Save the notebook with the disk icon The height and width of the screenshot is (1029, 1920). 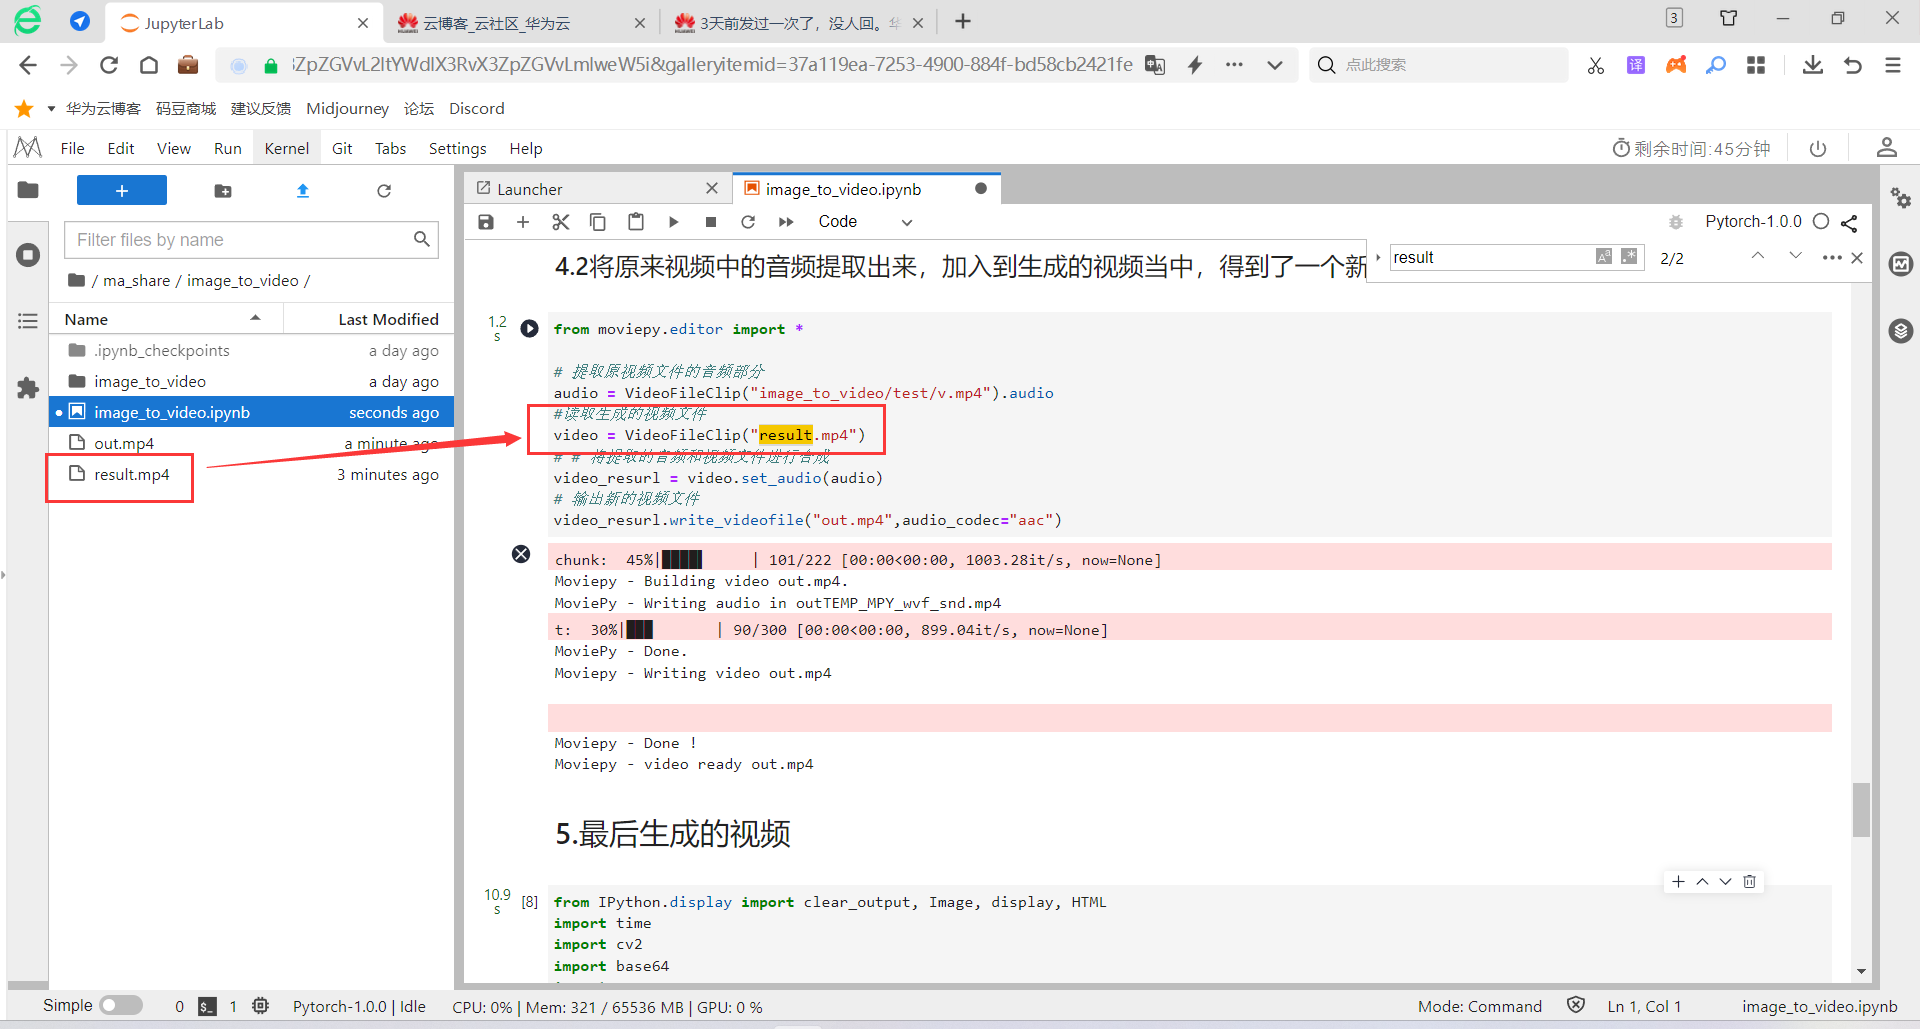tap(486, 222)
